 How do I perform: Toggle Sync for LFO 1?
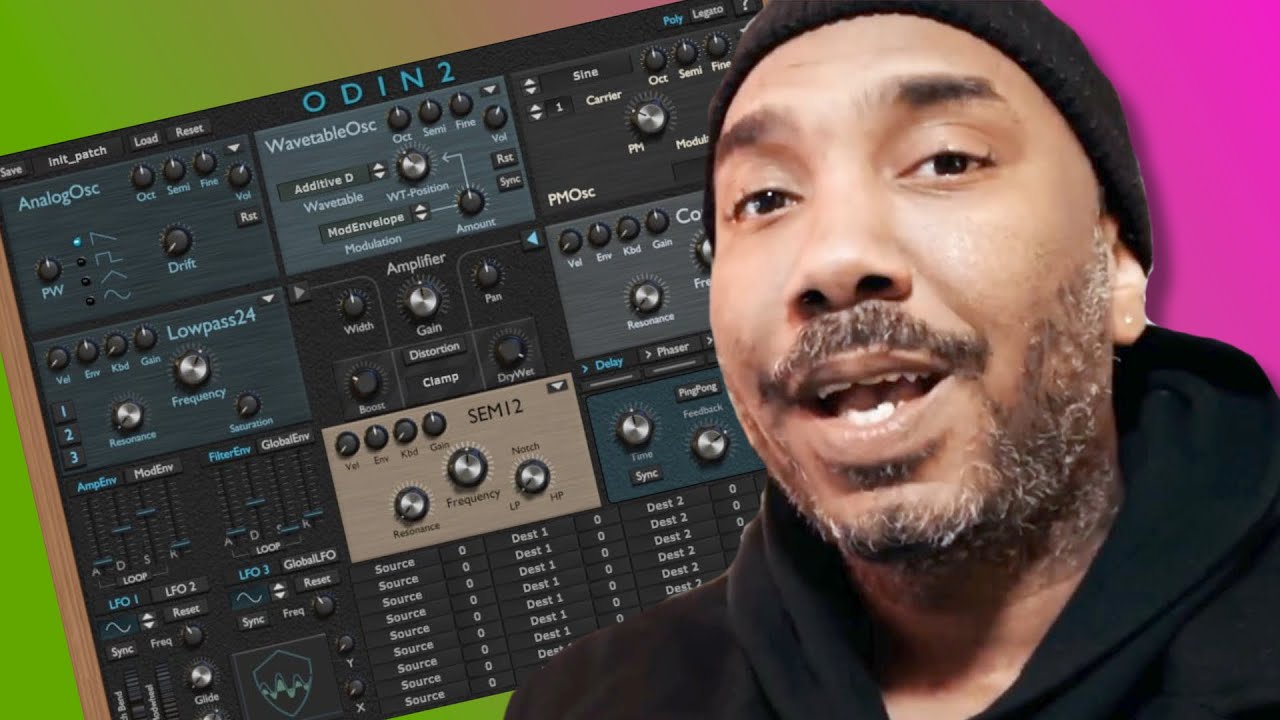tap(123, 651)
